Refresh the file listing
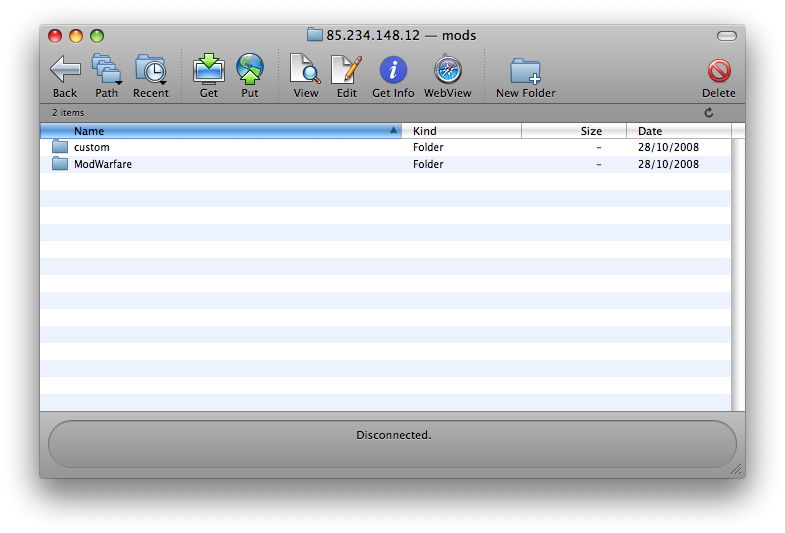The height and width of the screenshot is (533, 785). point(709,113)
